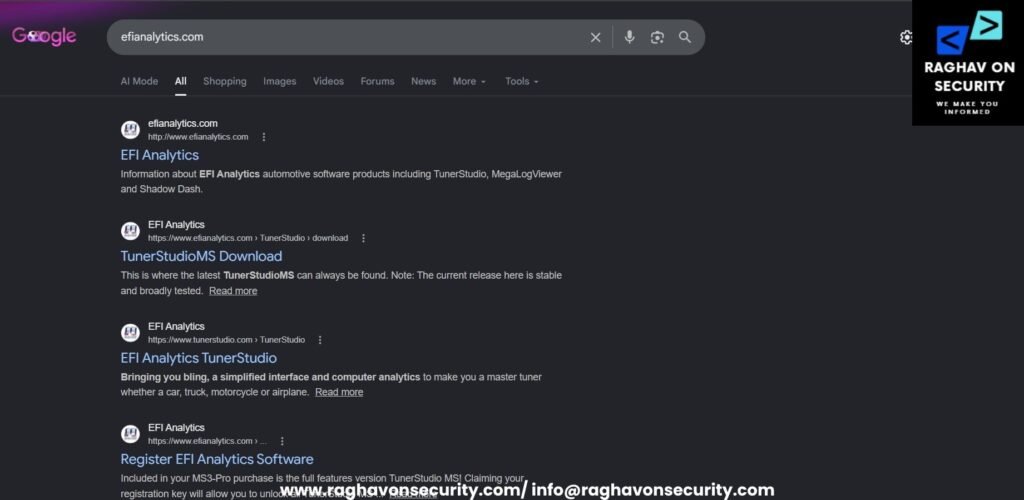This screenshot has height=500, width=1024.
Task: Open Register EFI Analytics Software link
Action: (x=217, y=460)
